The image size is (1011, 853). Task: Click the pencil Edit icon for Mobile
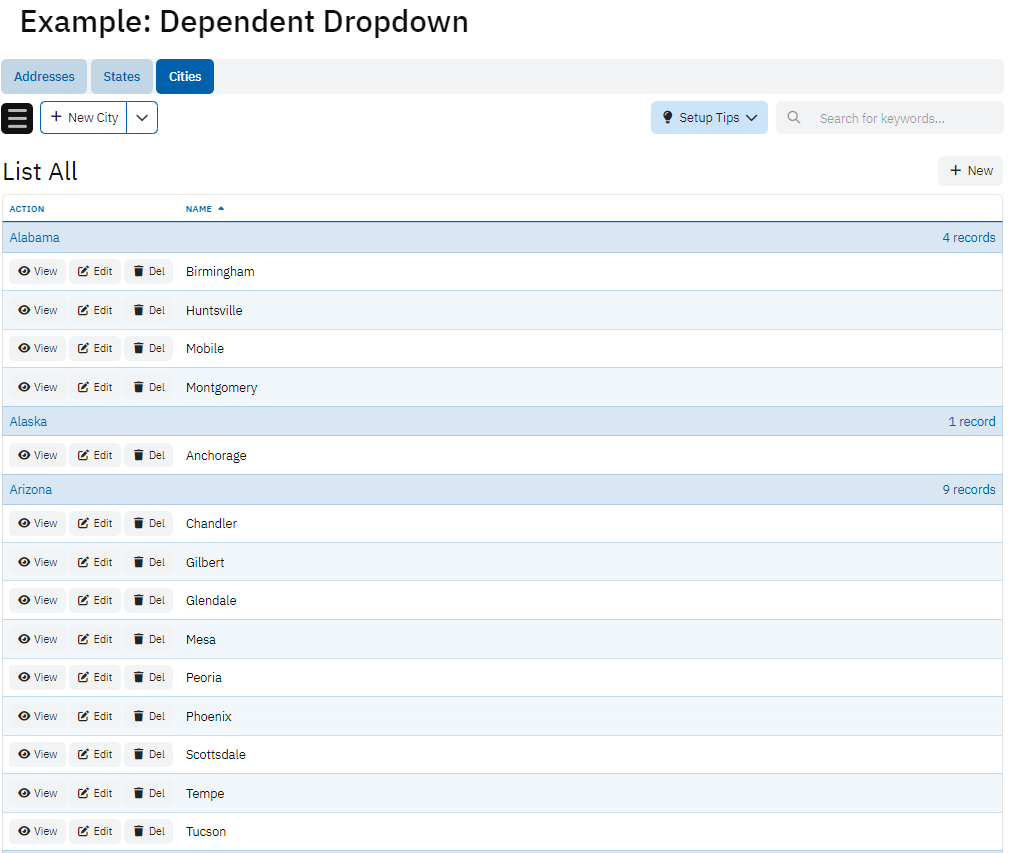pos(84,349)
